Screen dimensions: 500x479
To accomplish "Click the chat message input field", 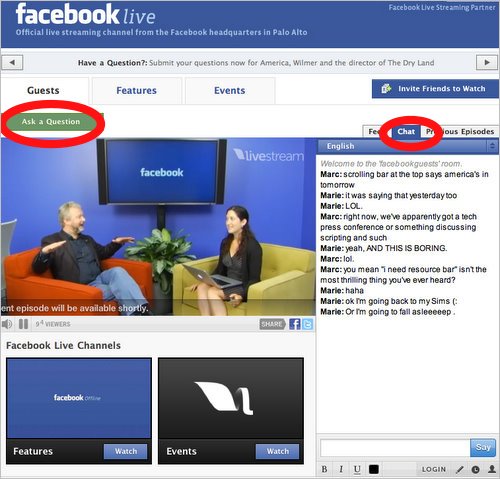I will [395, 448].
